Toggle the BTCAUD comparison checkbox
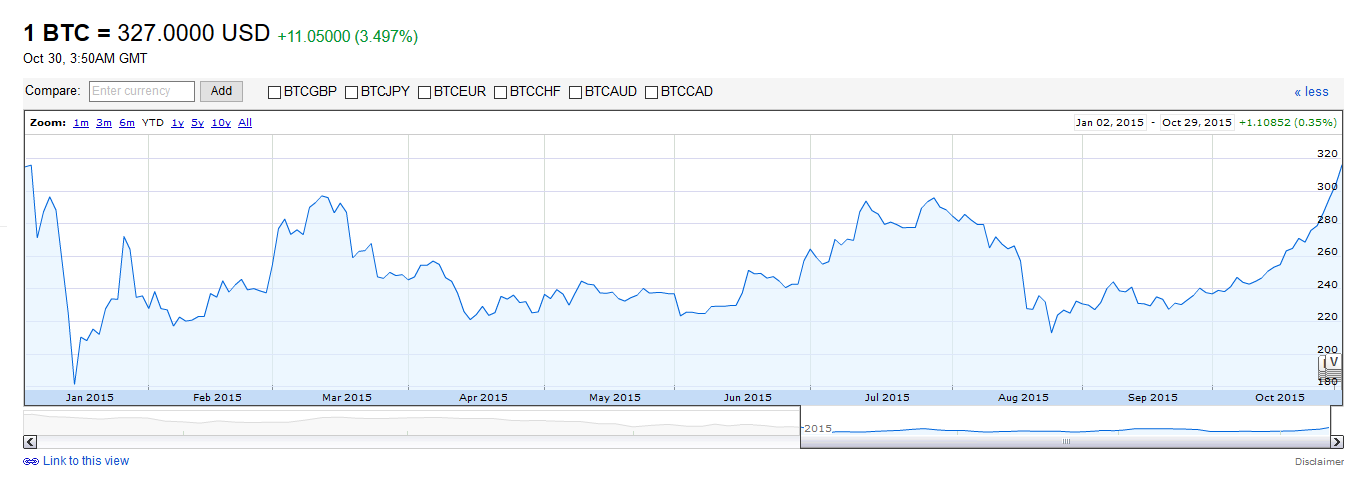Screen dimensions: 1355x482 click(575, 92)
